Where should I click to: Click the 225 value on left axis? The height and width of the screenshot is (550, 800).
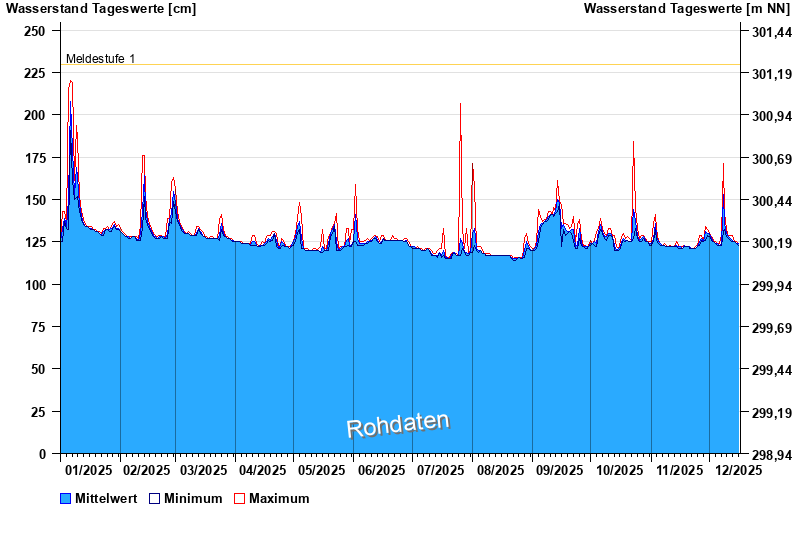35,73
